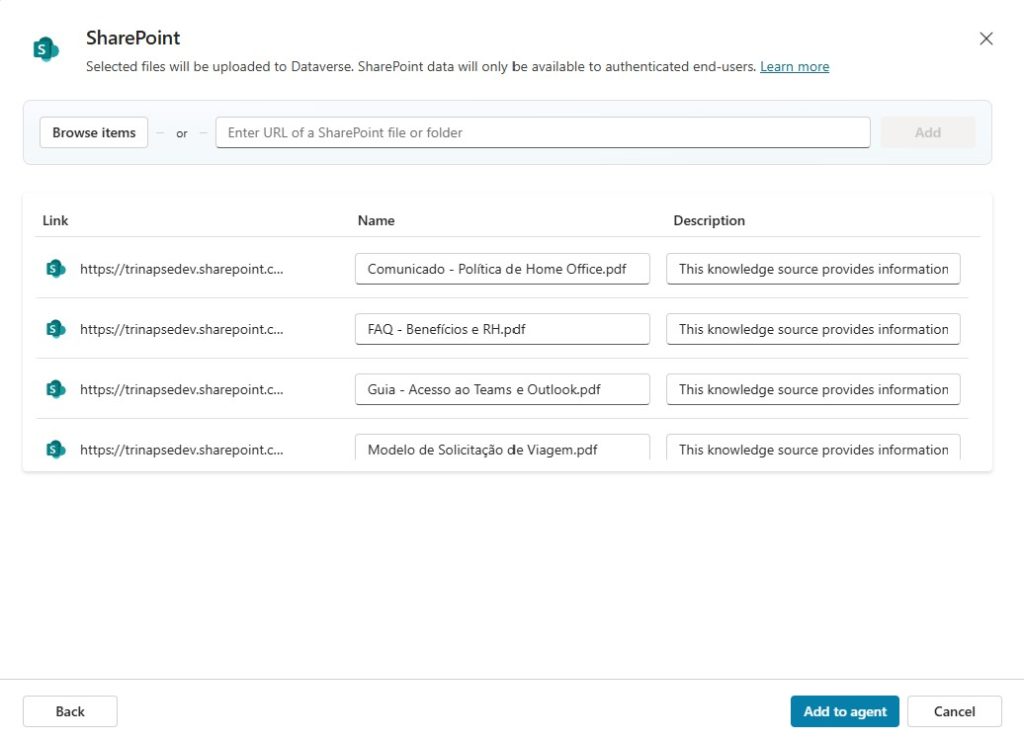Edit the name field for Modelo de Solicitação de Viagem.pdf

[x=502, y=449]
